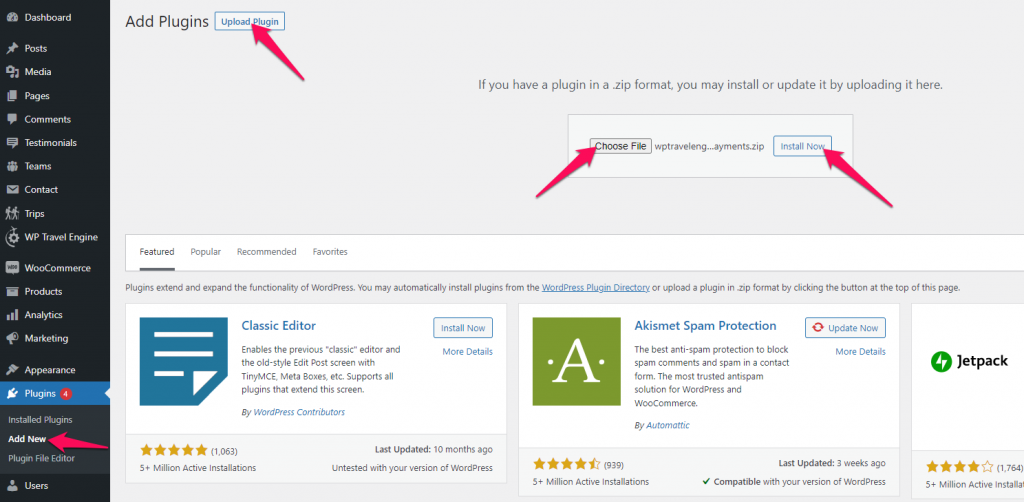Viewport: 1024px width, 502px height.
Task: Click the Add Plugins page heading
Action: click(x=167, y=22)
